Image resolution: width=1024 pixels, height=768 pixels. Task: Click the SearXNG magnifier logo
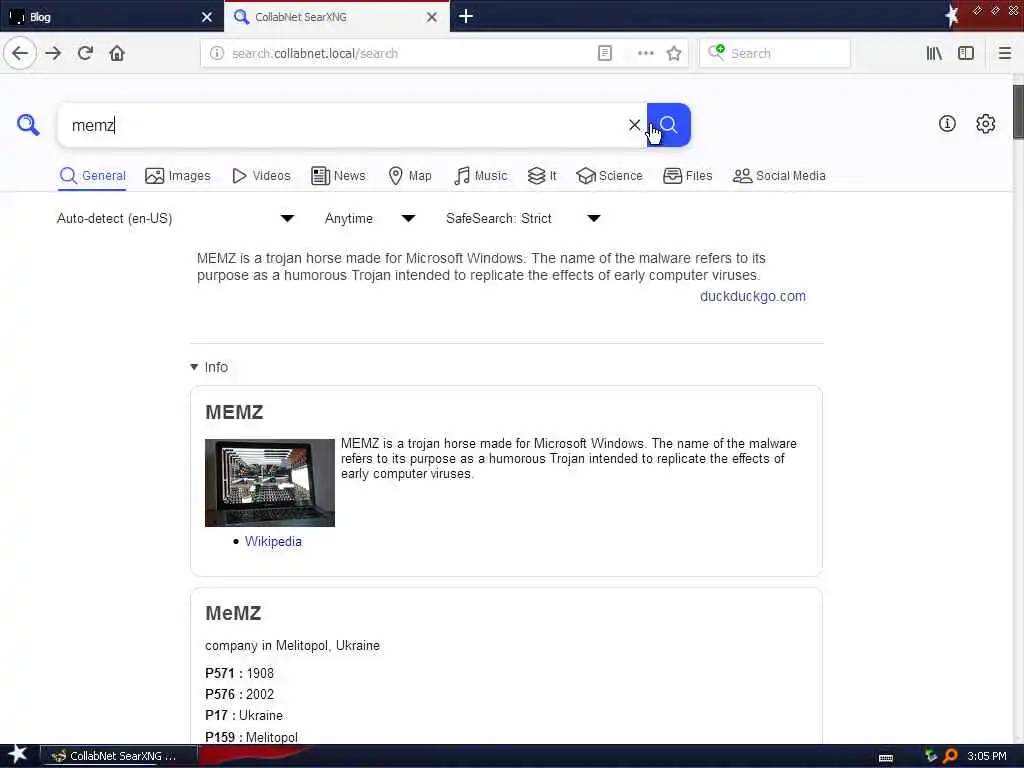(28, 124)
